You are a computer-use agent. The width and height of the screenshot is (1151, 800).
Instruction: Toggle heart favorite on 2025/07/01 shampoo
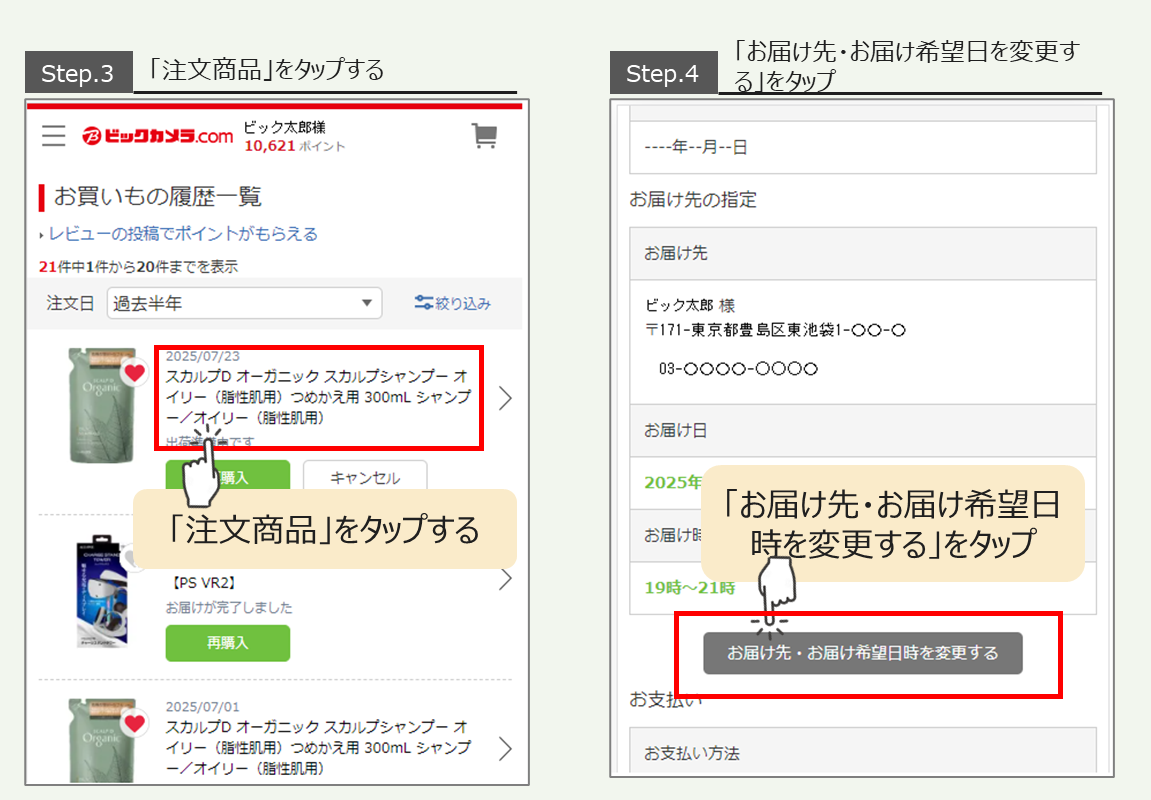click(134, 722)
